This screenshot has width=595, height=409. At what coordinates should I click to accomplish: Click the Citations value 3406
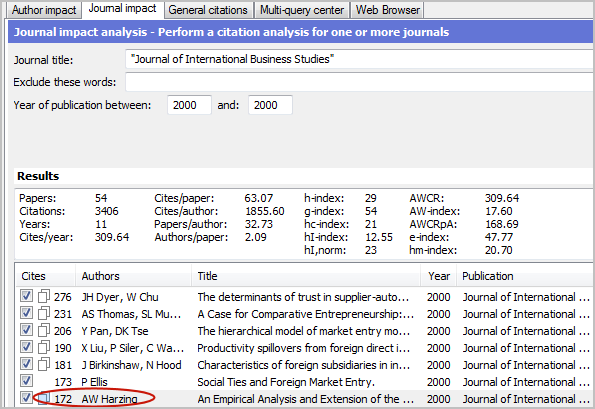pyautogui.click(x=107, y=211)
